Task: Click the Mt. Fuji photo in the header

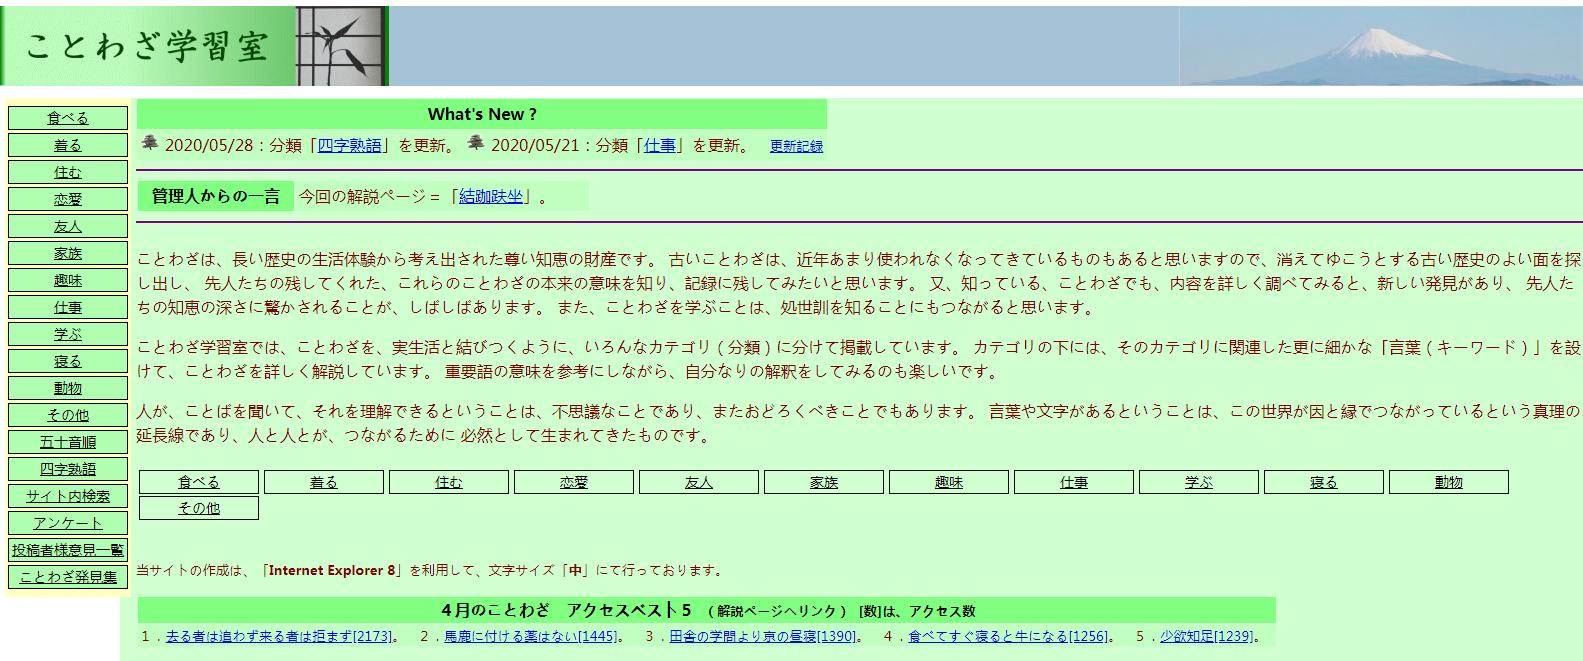Action: pos(1381,46)
